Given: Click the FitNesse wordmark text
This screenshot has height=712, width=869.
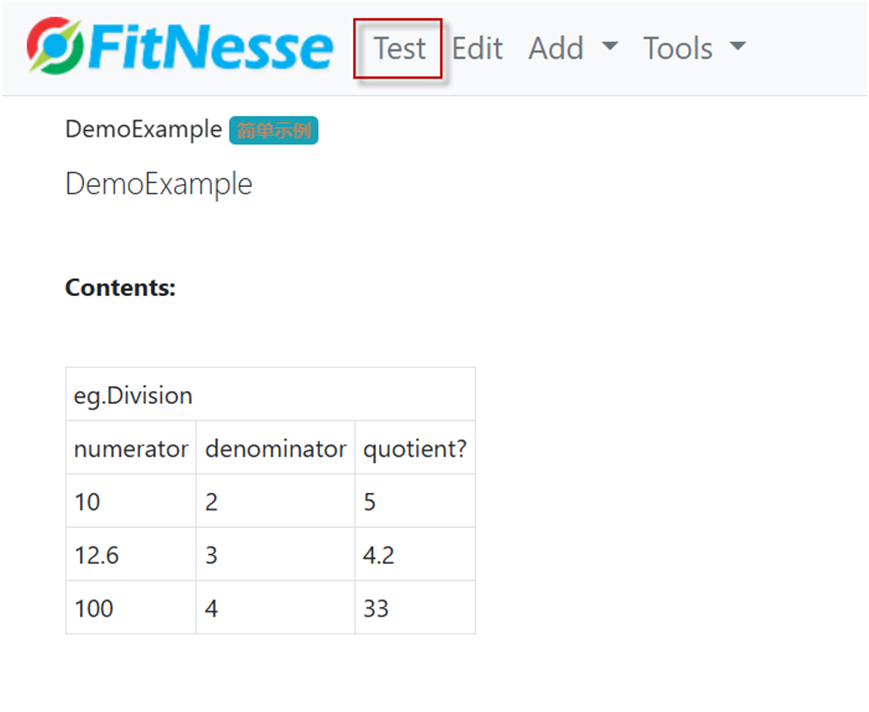Looking at the screenshot, I should click(x=212, y=48).
